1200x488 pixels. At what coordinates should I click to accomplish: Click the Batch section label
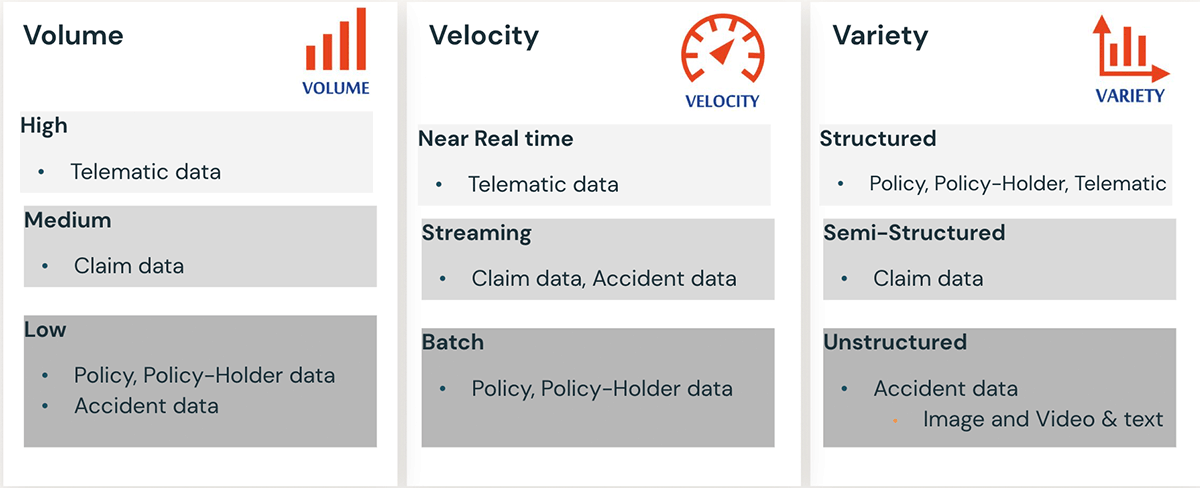(453, 342)
